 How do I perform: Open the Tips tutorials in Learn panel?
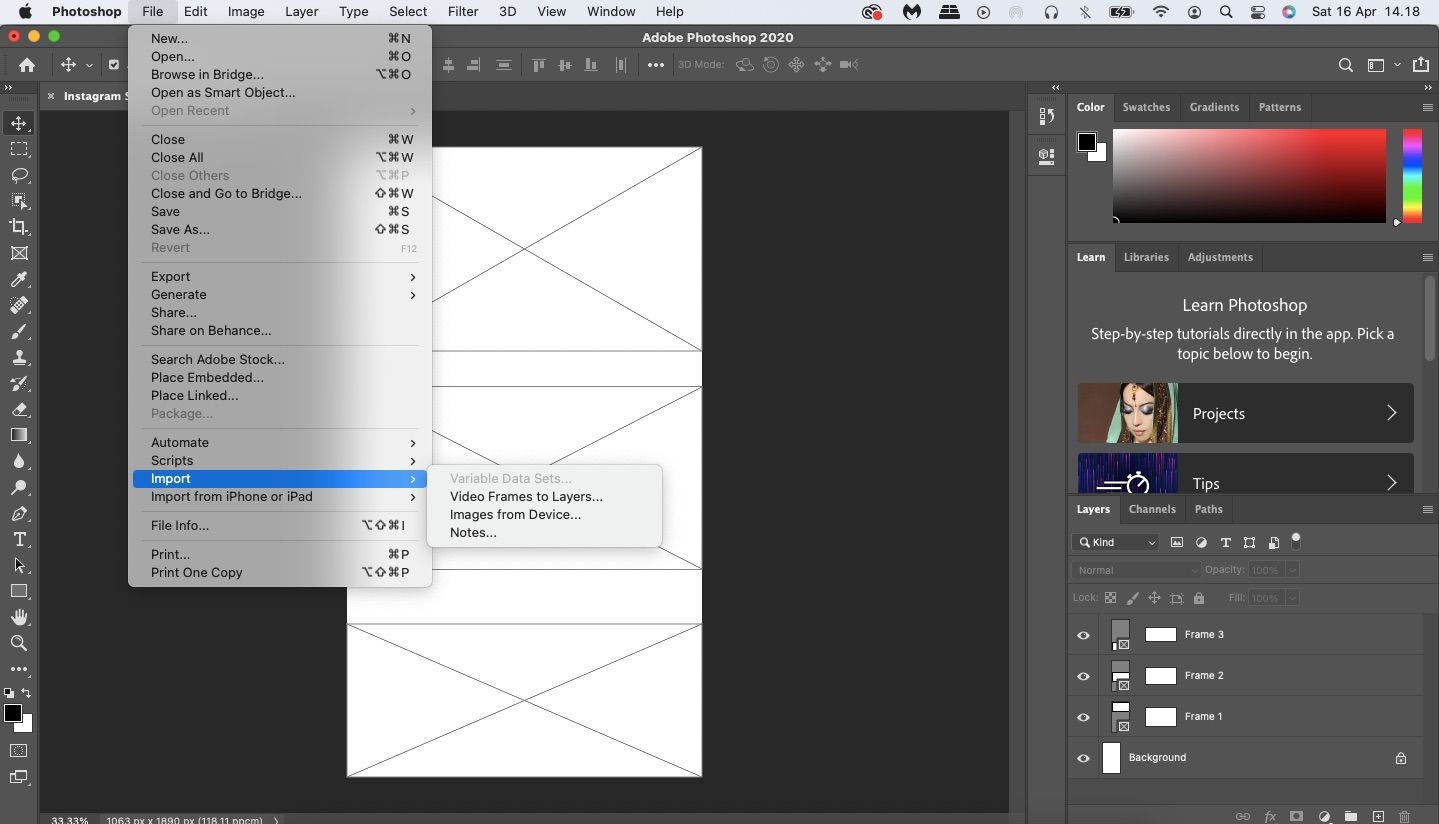click(1243, 481)
